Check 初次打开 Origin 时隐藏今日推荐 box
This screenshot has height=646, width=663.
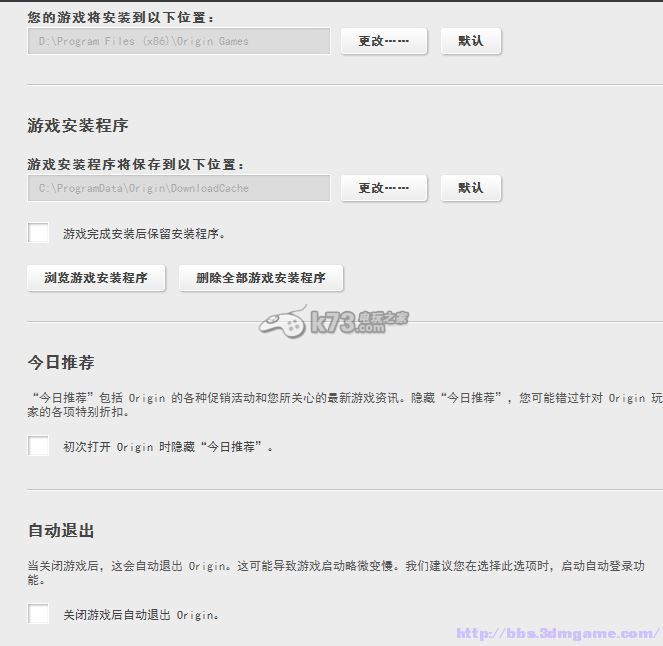(38, 446)
